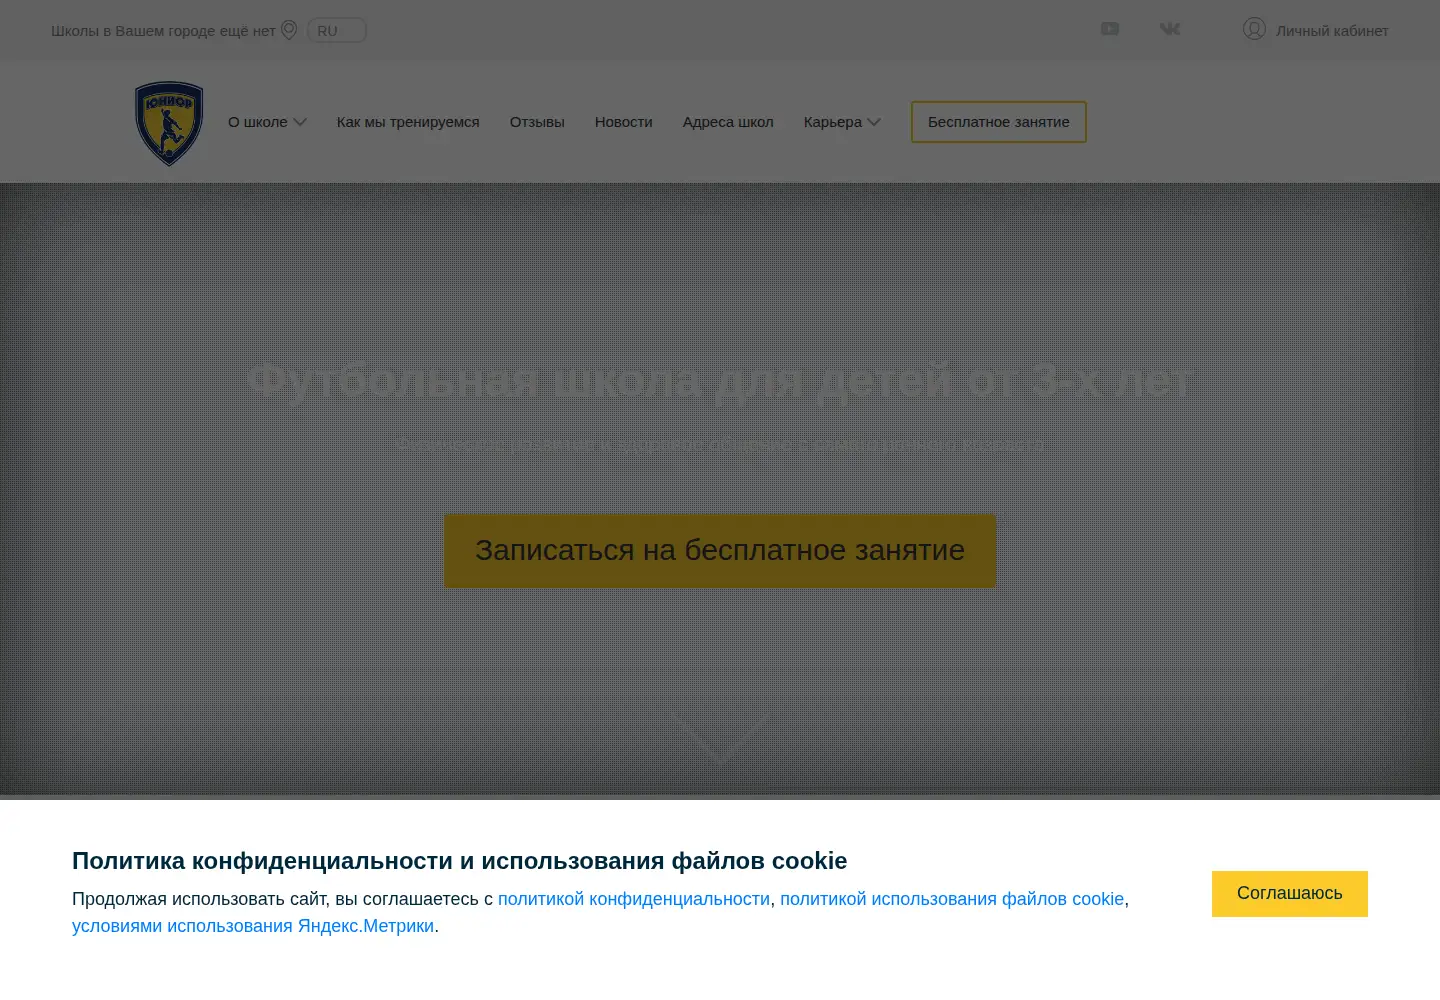The height and width of the screenshot is (1000, 1440).
Task: Expand the Карьера chevron
Action: click(x=874, y=122)
